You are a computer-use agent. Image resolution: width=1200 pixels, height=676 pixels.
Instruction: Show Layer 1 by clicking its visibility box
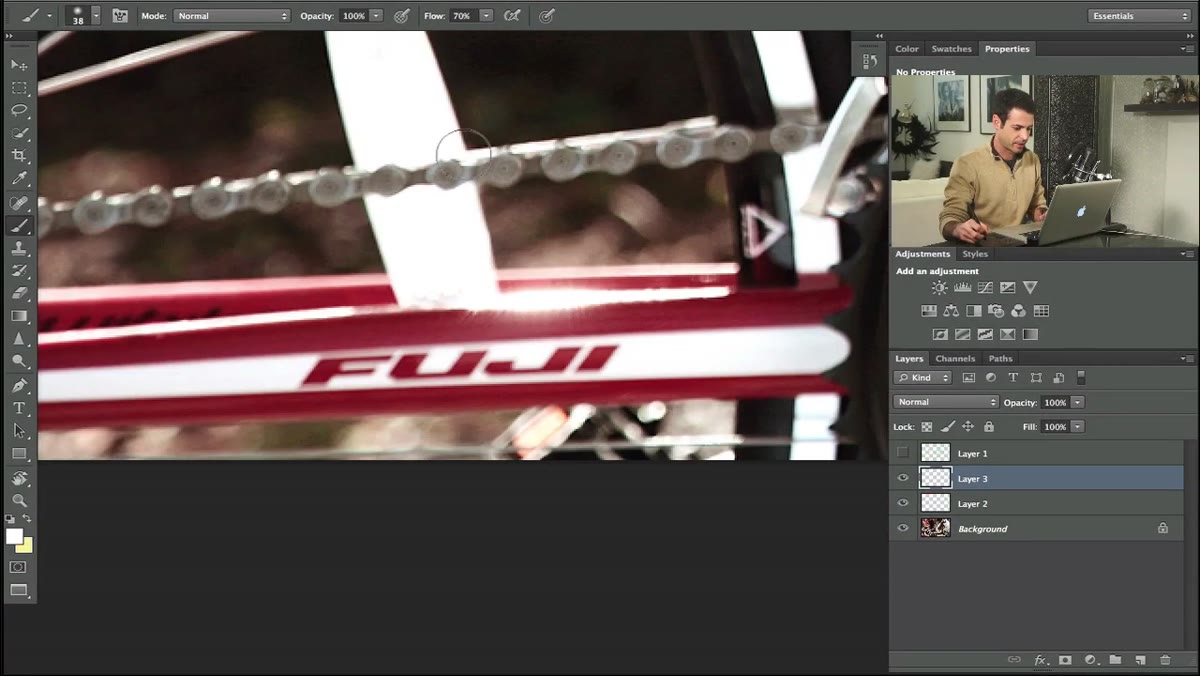tap(903, 453)
